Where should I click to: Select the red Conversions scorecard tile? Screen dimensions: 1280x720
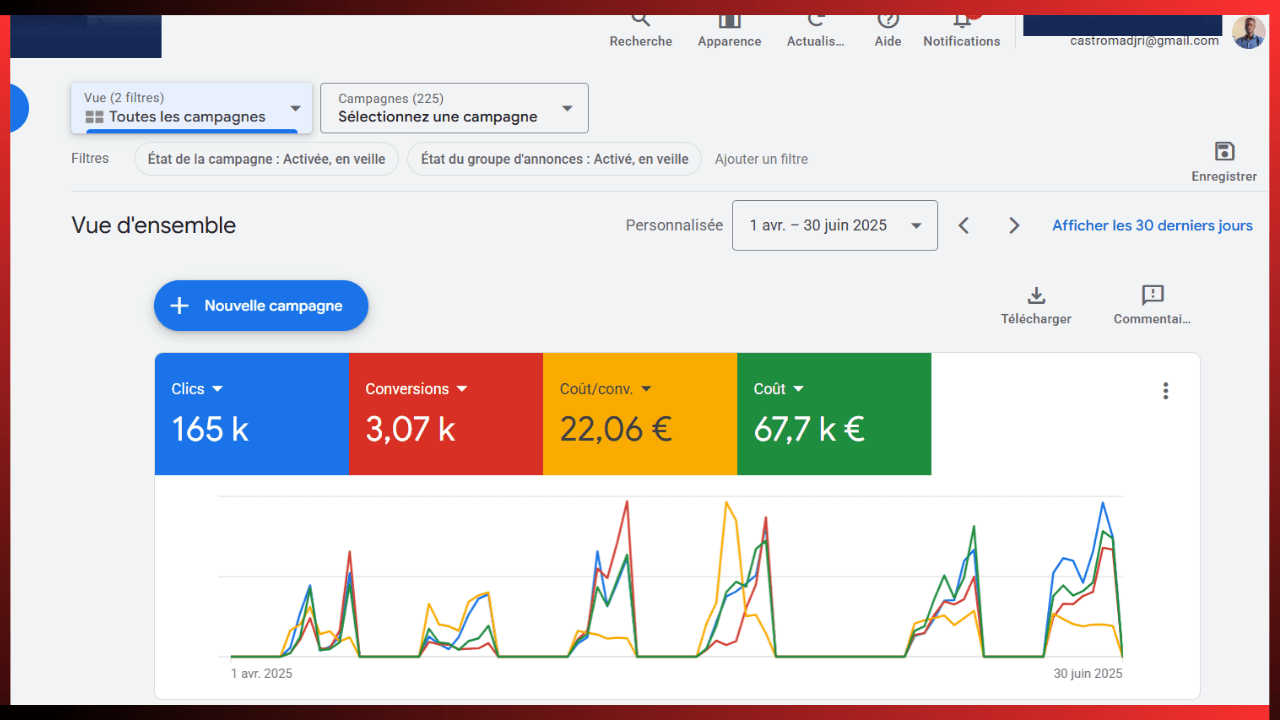click(x=446, y=414)
